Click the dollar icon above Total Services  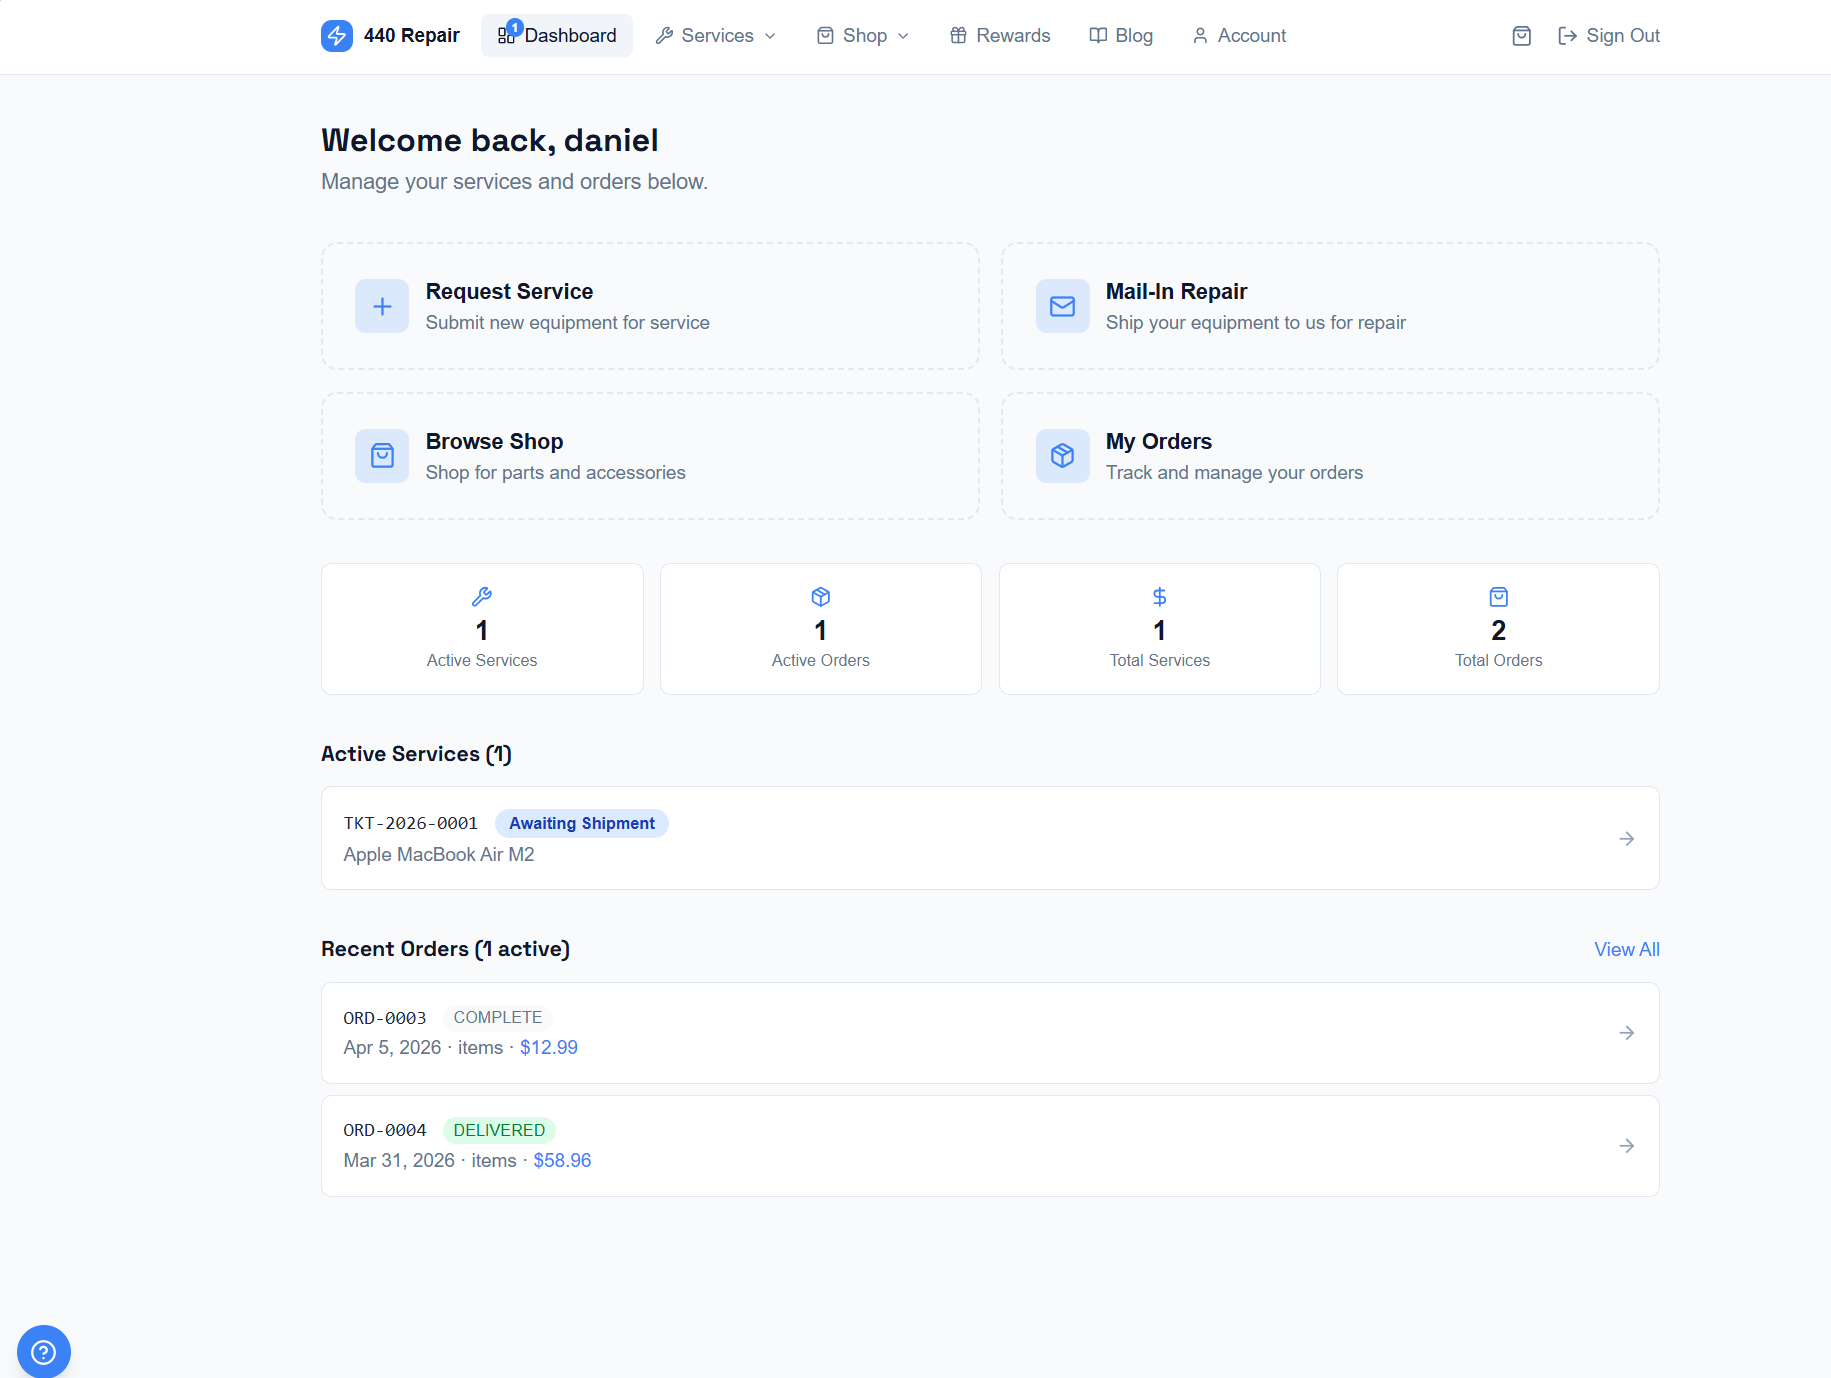tap(1158, 597)
